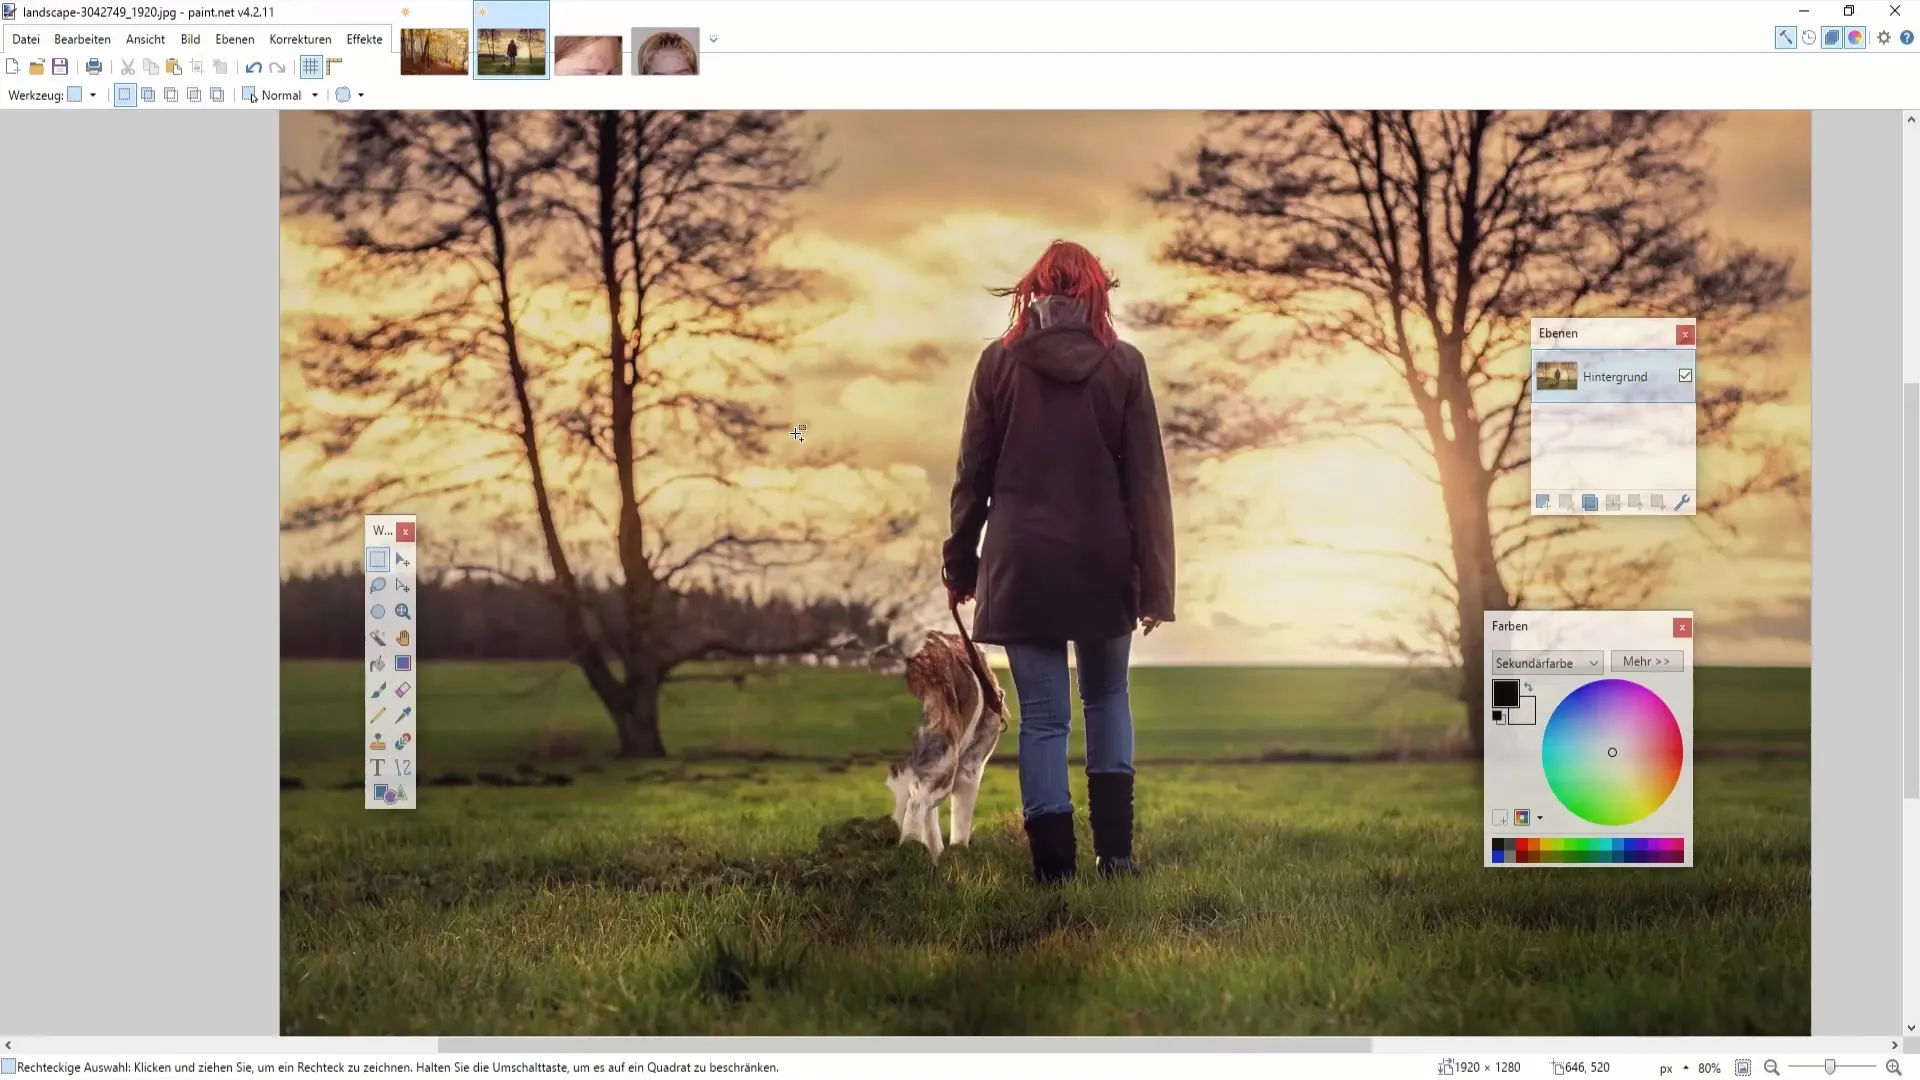Open the Korrekturen menu
The height and width of the screenshot is (1080, 1920).
tap(300, 39)
